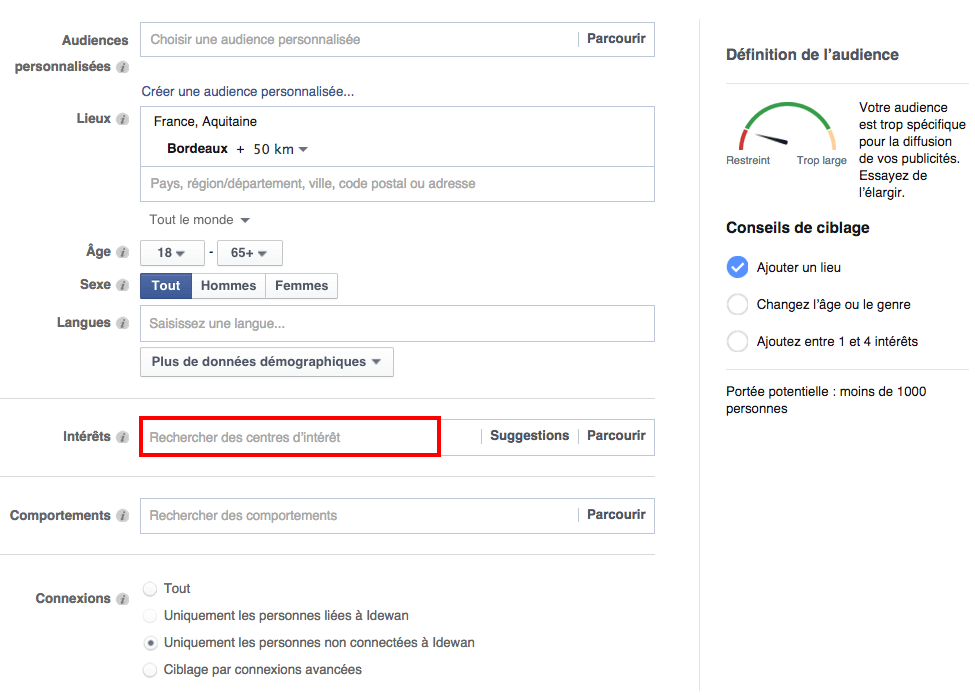Expand Plus de données démographiques menu
This screenshot has height=695, width=975.
pos(266,362)
